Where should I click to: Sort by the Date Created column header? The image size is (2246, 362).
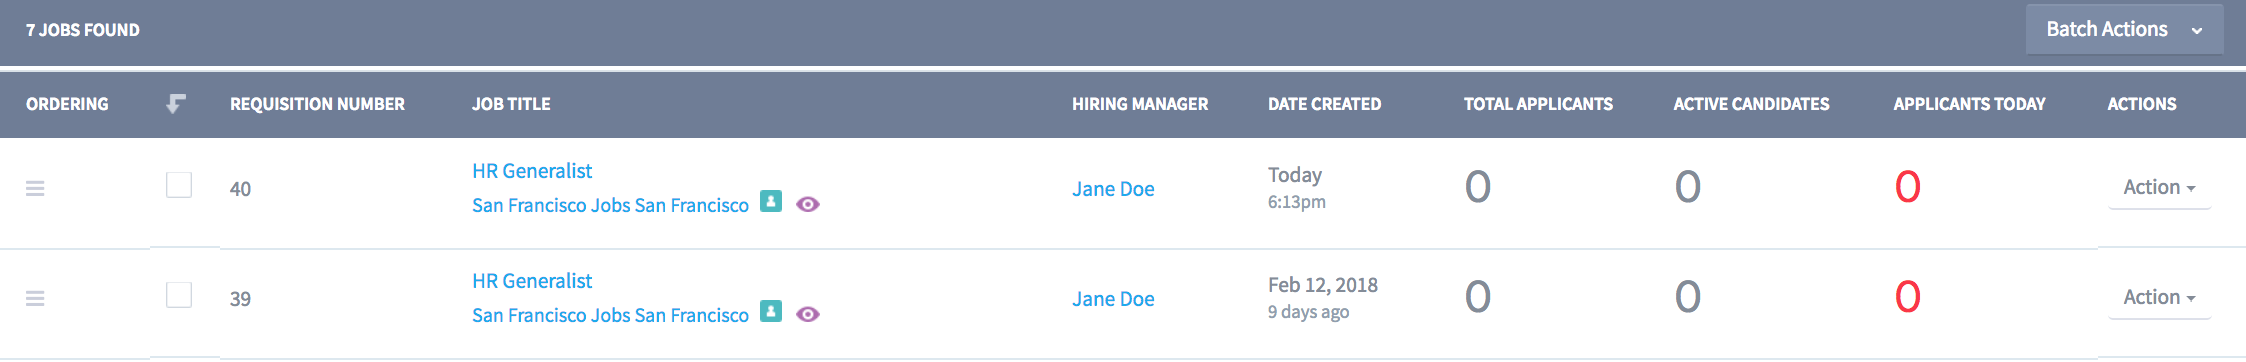point(1324,104)
